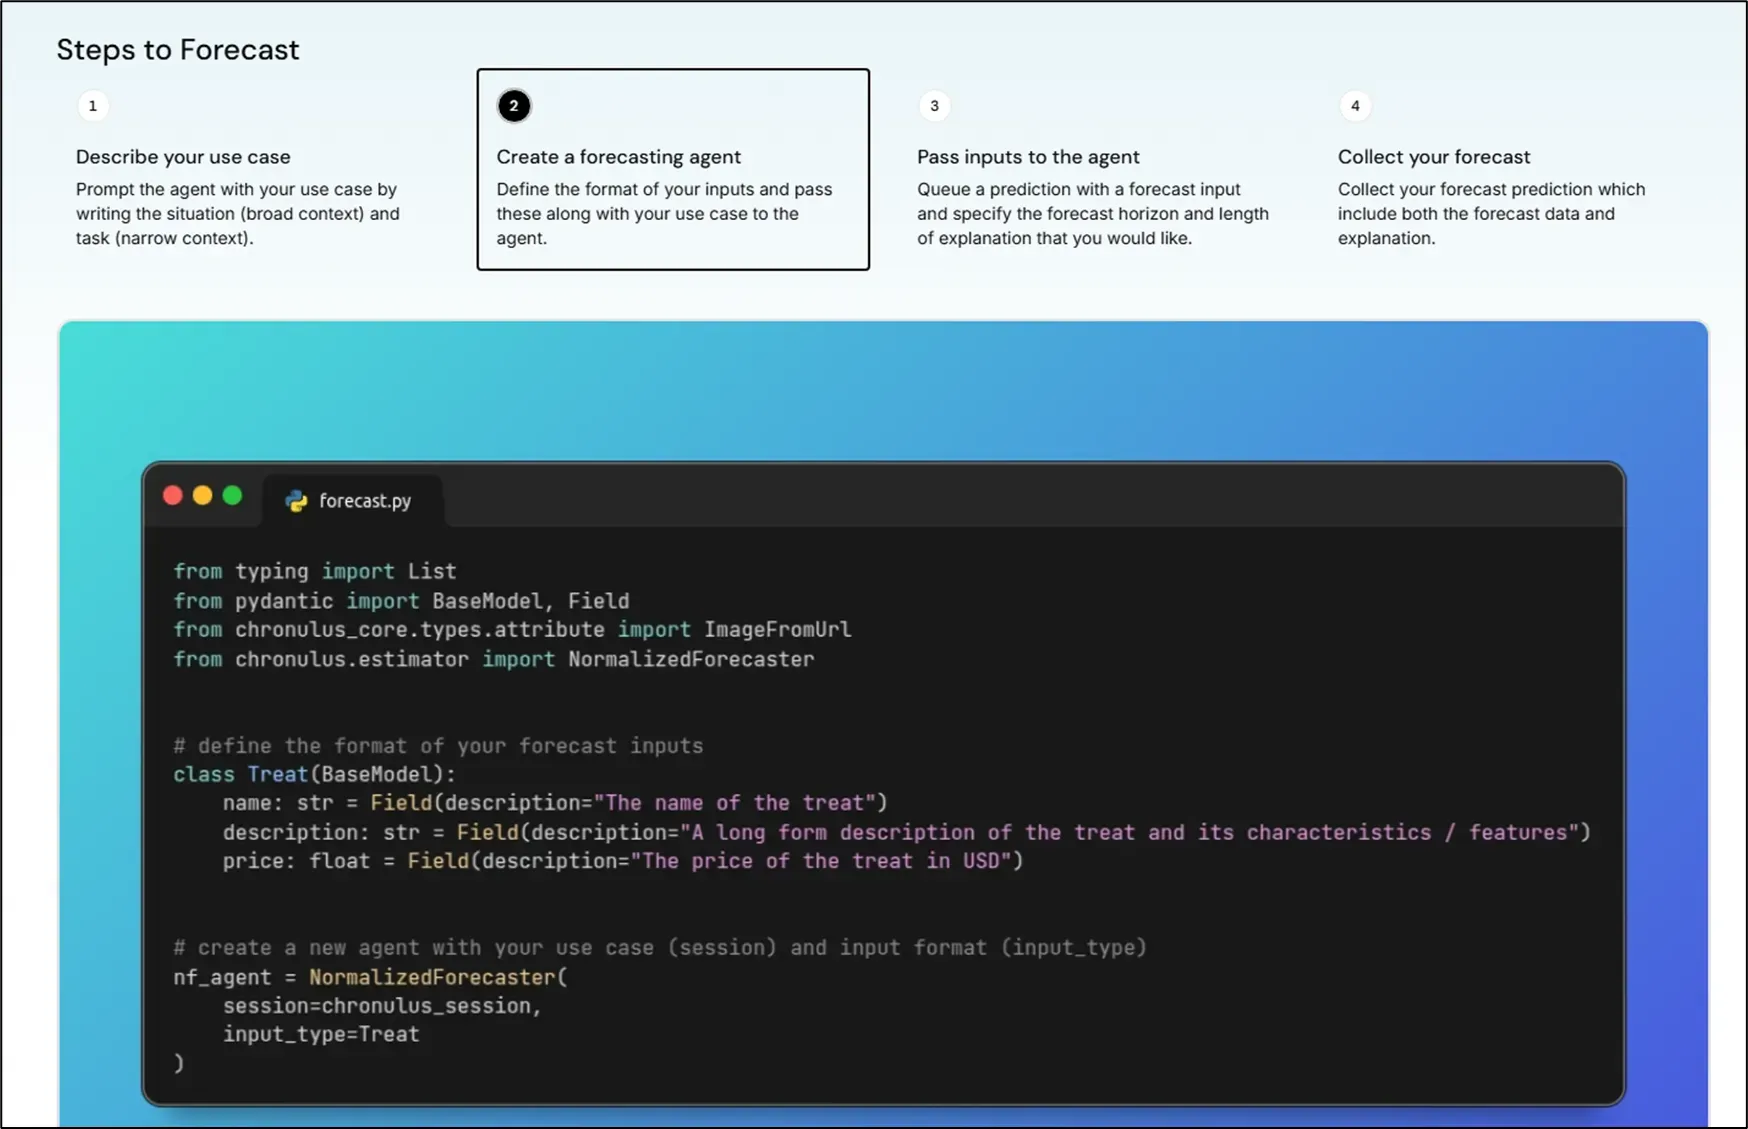Select the 'Collect your forecast' step
The width and height of the screenshot is (1748, 1129).
tap(1433, 157)
